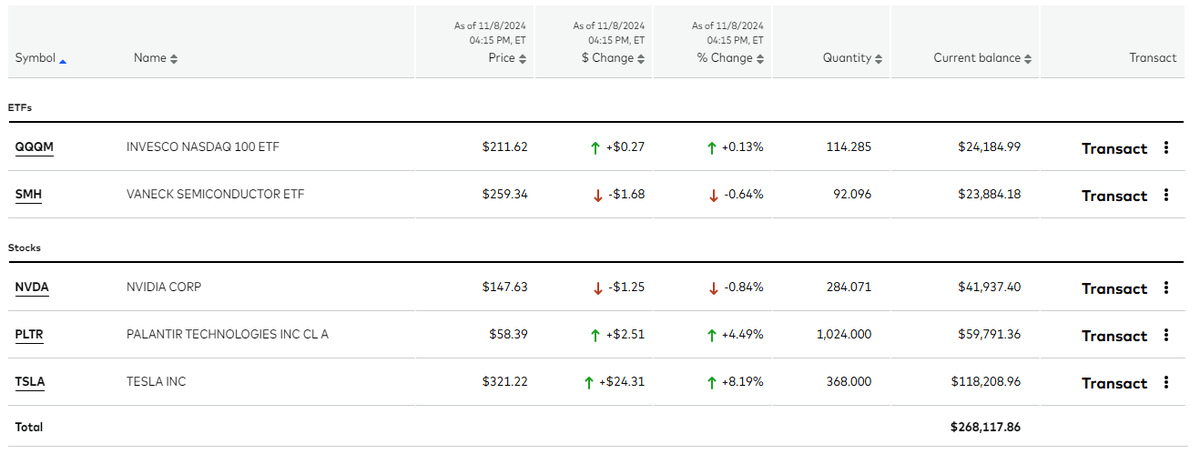Select the NVIDIA CORP name
This screenshot has height=464, width=1200.
click(164, 287)
